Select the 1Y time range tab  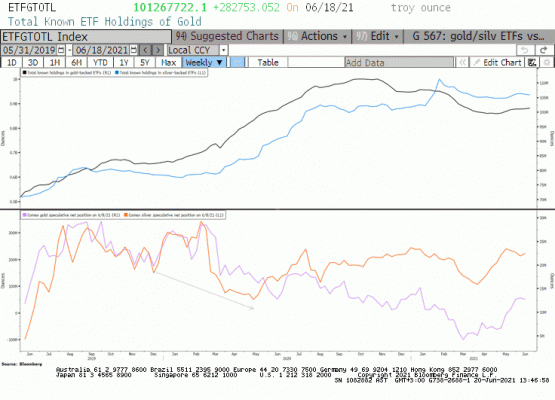tap(124, 63)
